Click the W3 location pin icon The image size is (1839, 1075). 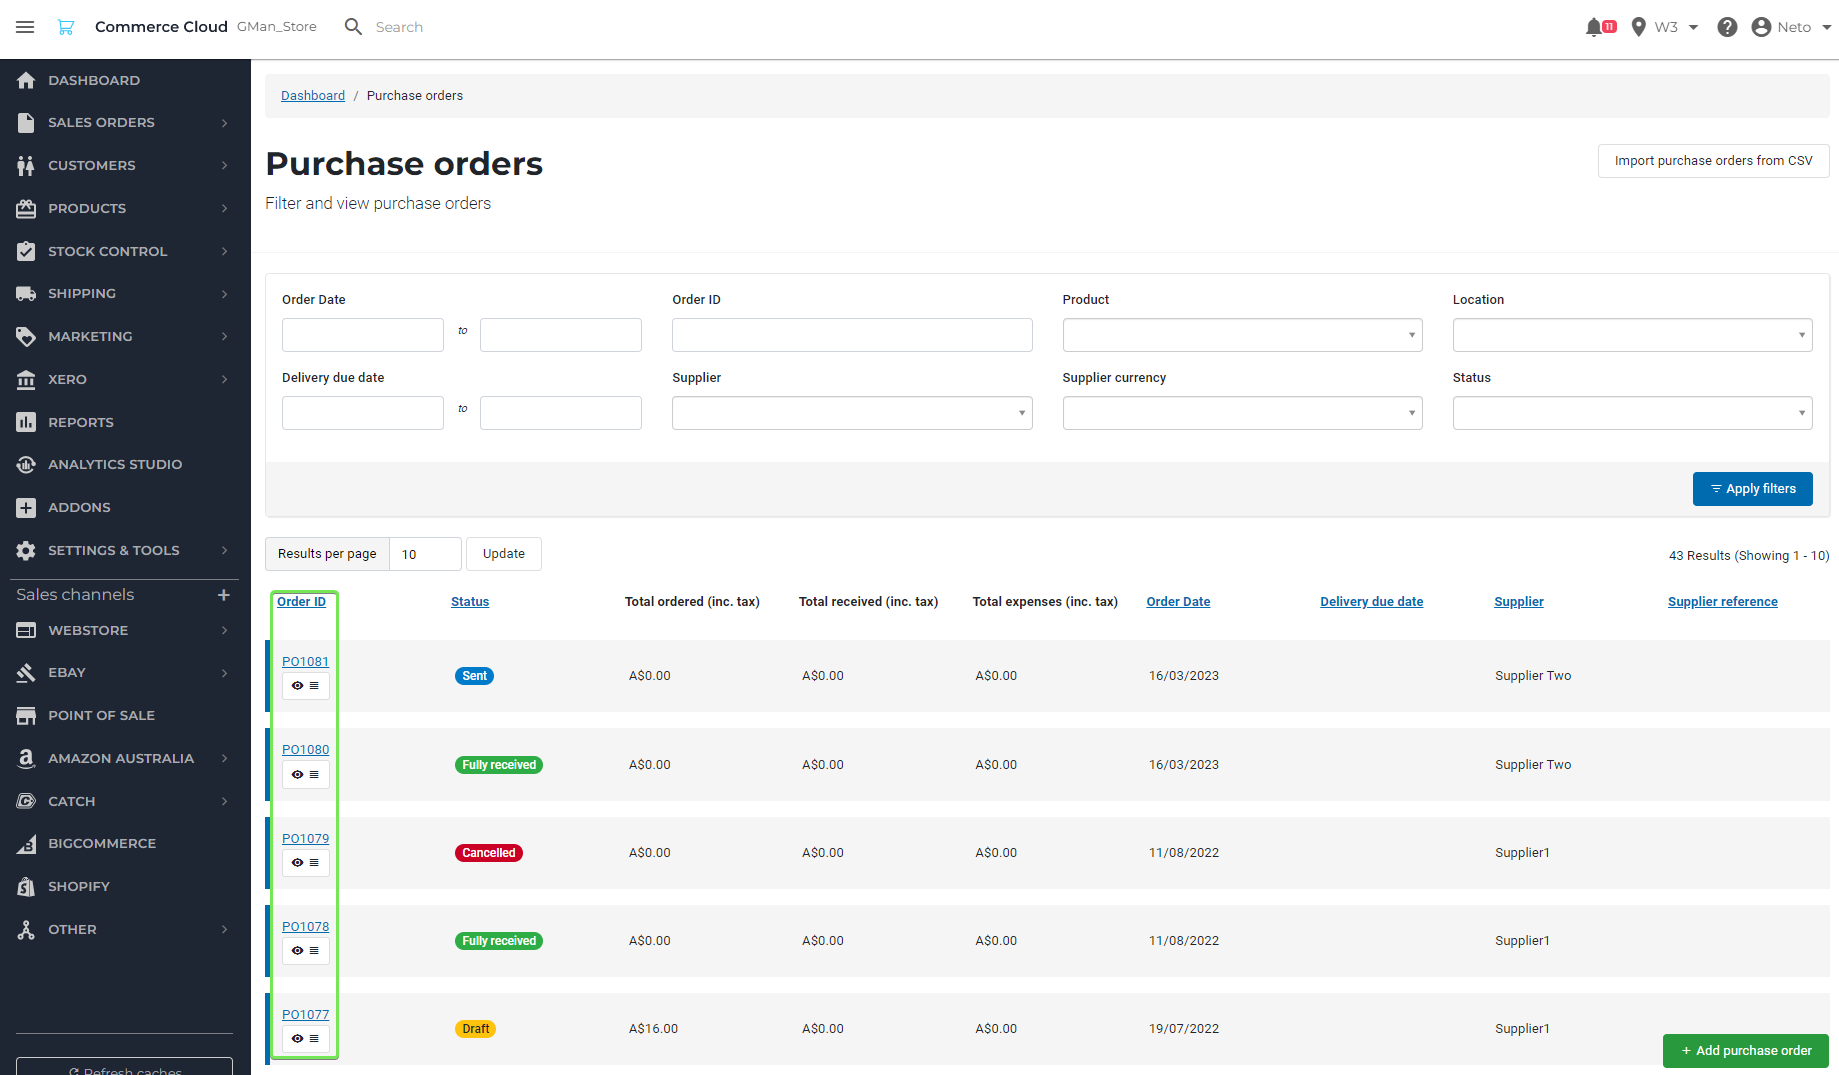[x=1638, y=27]
